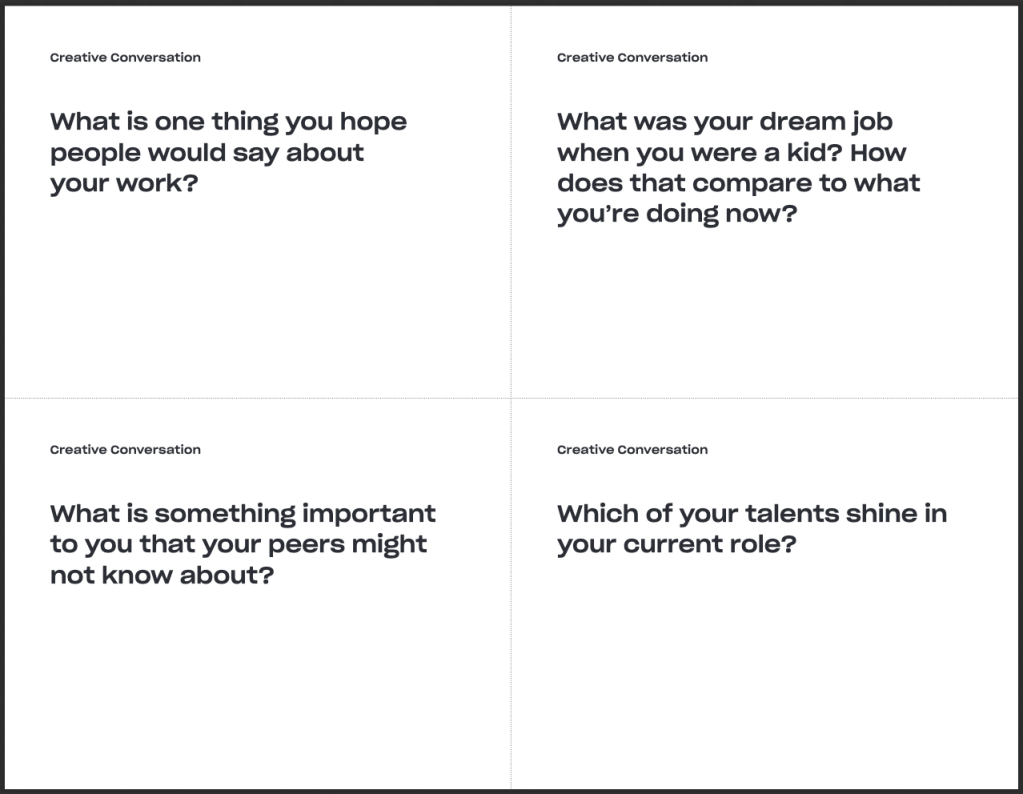Viewport: 1023px width, 794px height.
Task: Click the line 'What is something important'
Action: pos(243,514)
